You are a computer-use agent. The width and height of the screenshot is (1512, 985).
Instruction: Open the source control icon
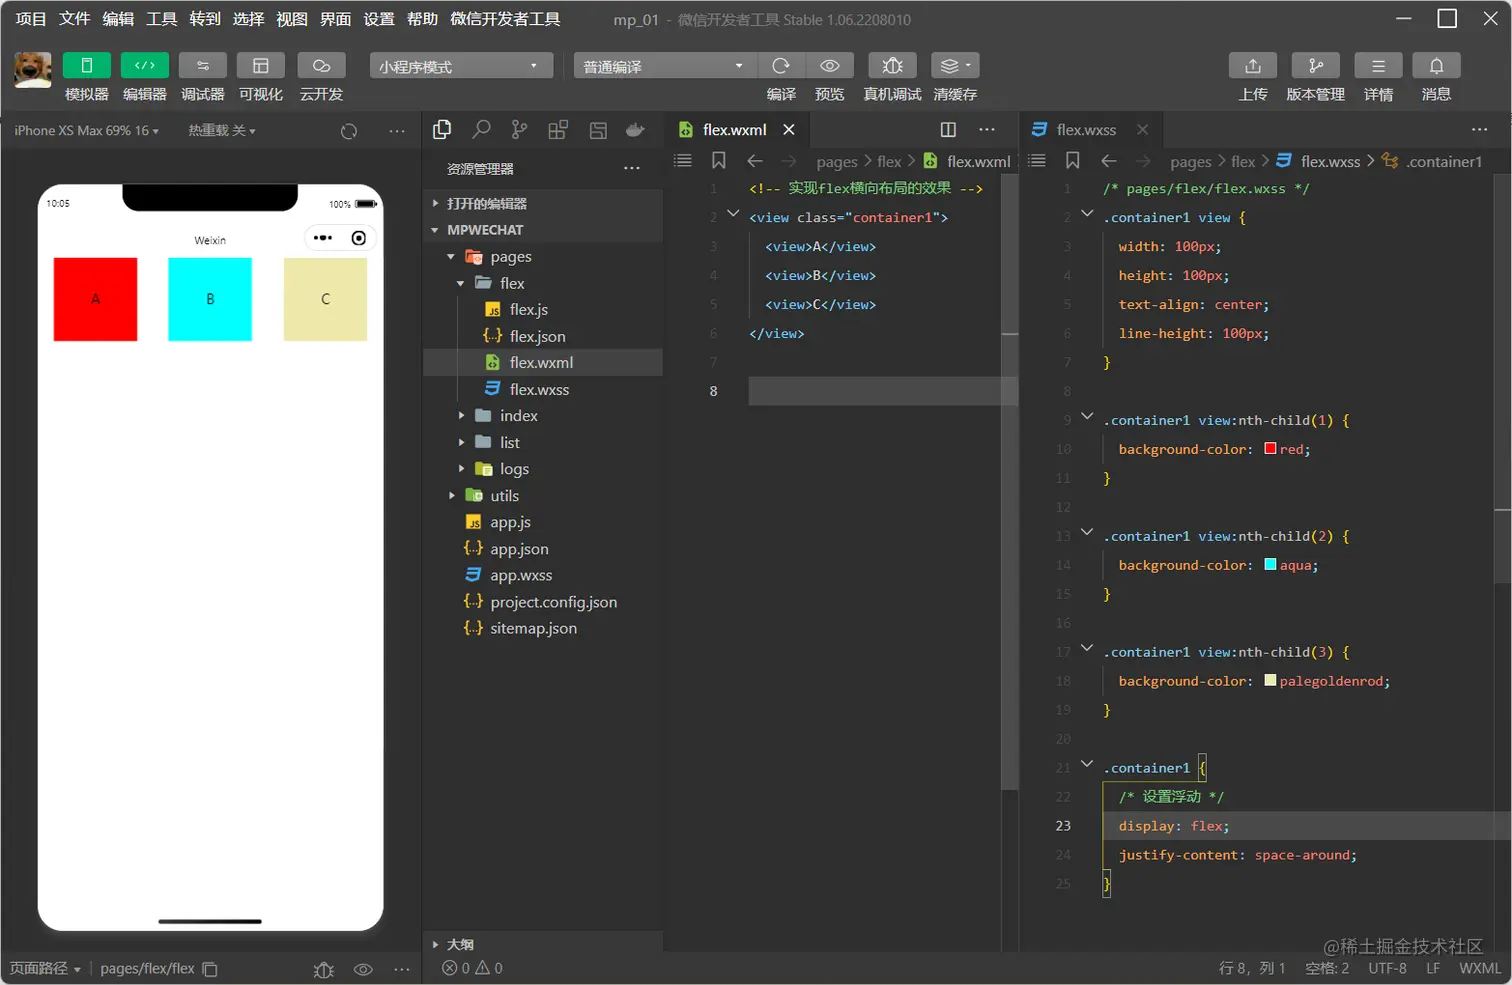519,129
